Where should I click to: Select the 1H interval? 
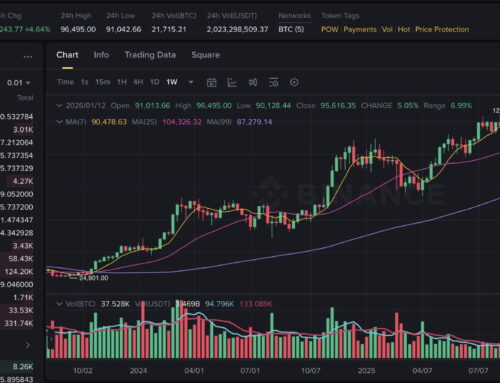click(122, 82)
